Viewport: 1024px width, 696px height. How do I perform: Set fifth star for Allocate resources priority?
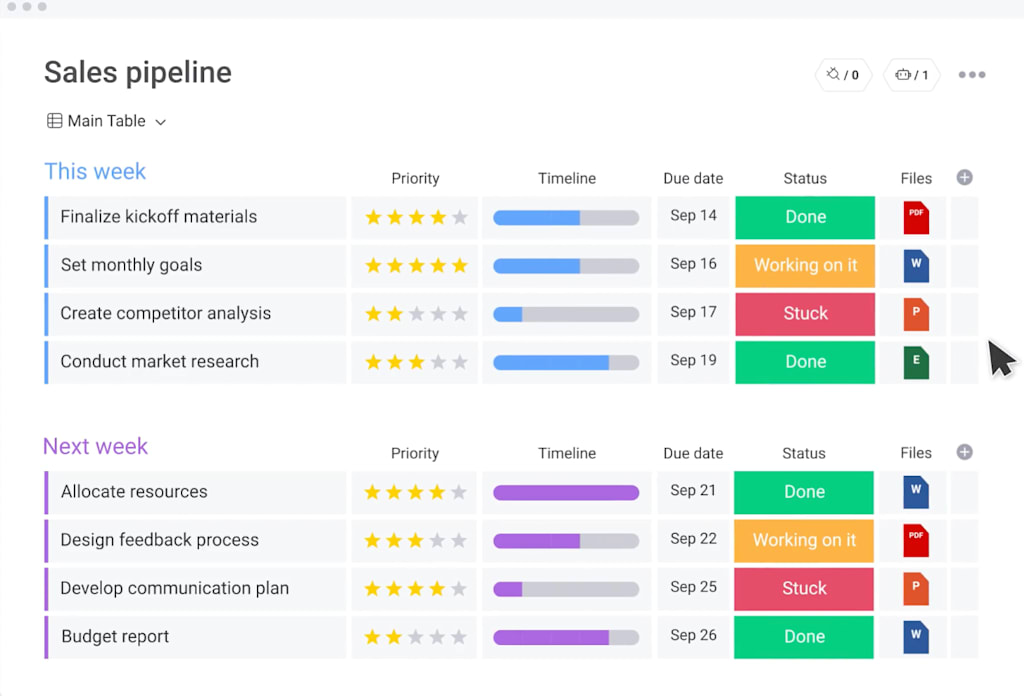pyautogui.click(x=458, y=492)
